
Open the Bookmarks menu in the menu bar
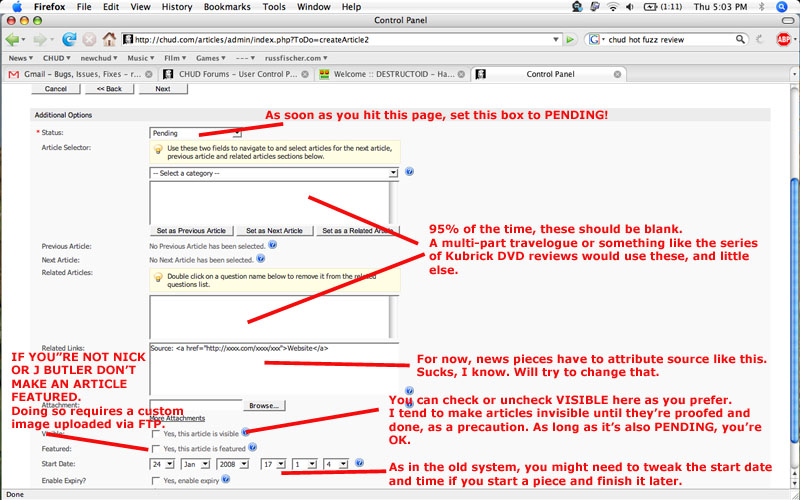(226, 7)
